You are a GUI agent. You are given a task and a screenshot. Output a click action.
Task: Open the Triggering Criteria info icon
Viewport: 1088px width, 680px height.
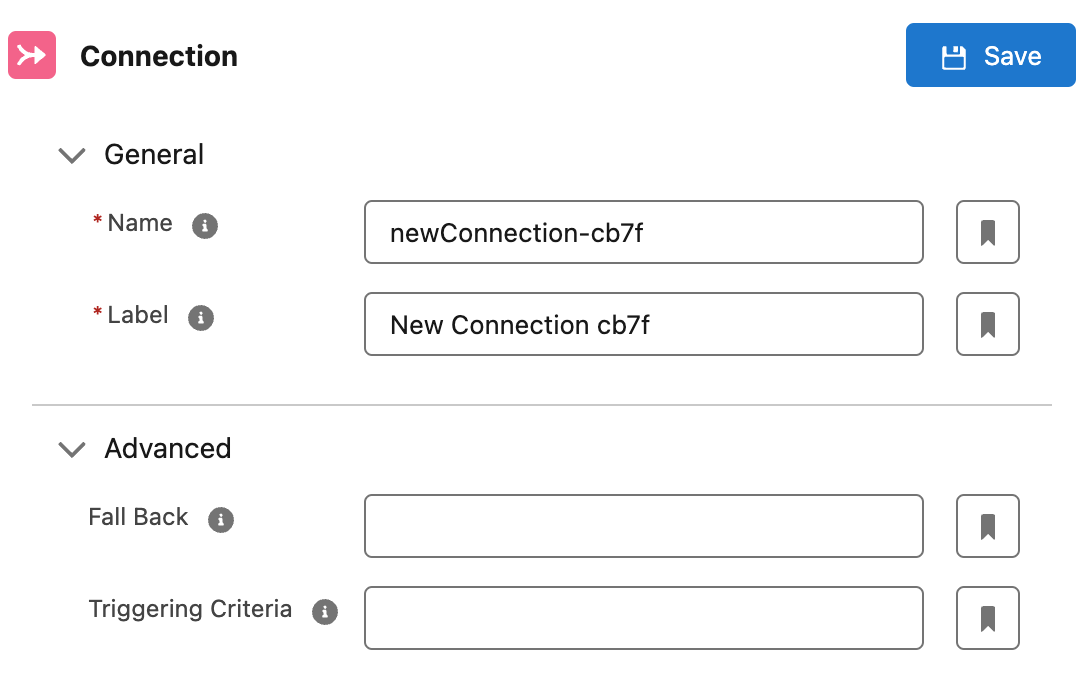click(x=325, y=612)
